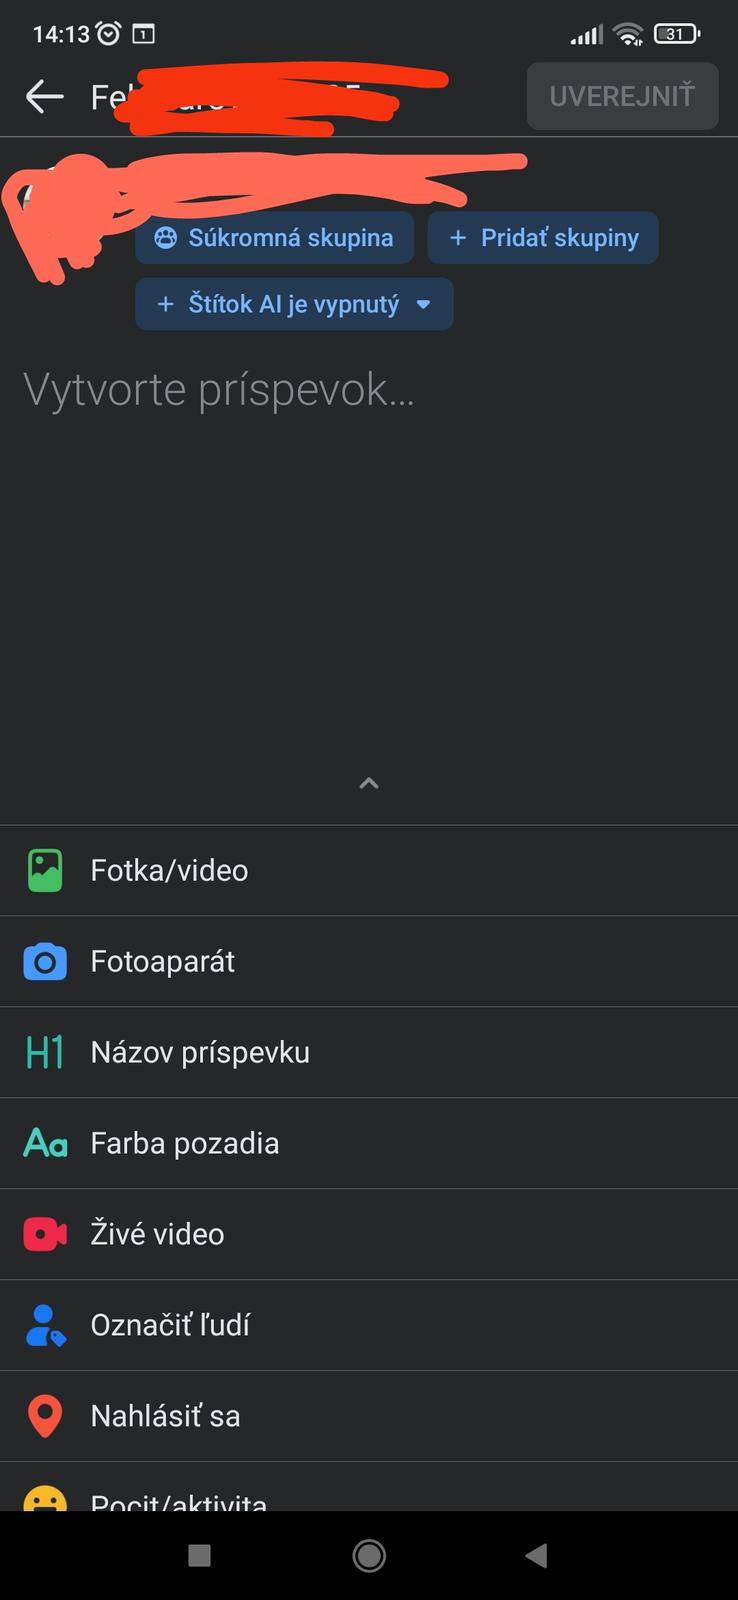Select the Aa background color icon
738x1600 pixels.
[45, 1143]
